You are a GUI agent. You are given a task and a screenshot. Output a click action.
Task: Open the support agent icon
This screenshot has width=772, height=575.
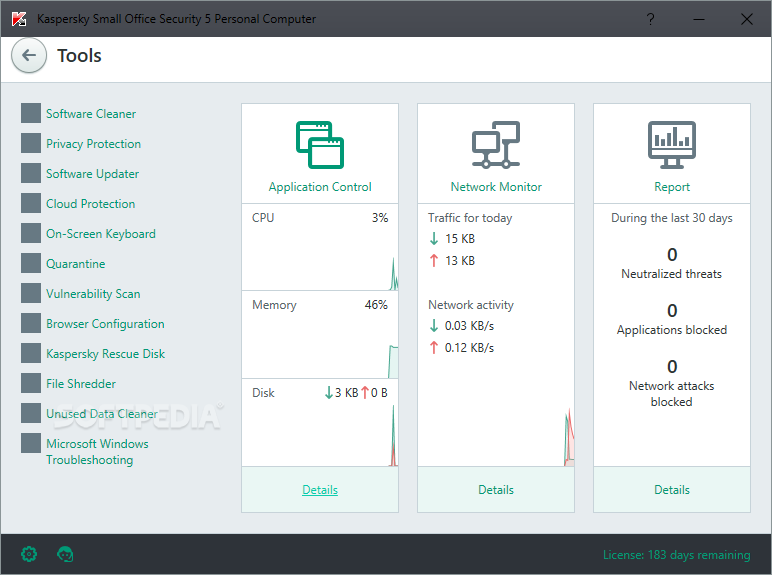point(65,554)
